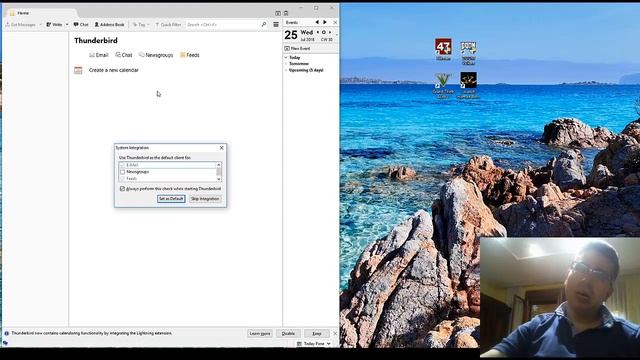Screen dimensions: 640x360
Task: Click the Skip Integration button
Action: [205, 199]
